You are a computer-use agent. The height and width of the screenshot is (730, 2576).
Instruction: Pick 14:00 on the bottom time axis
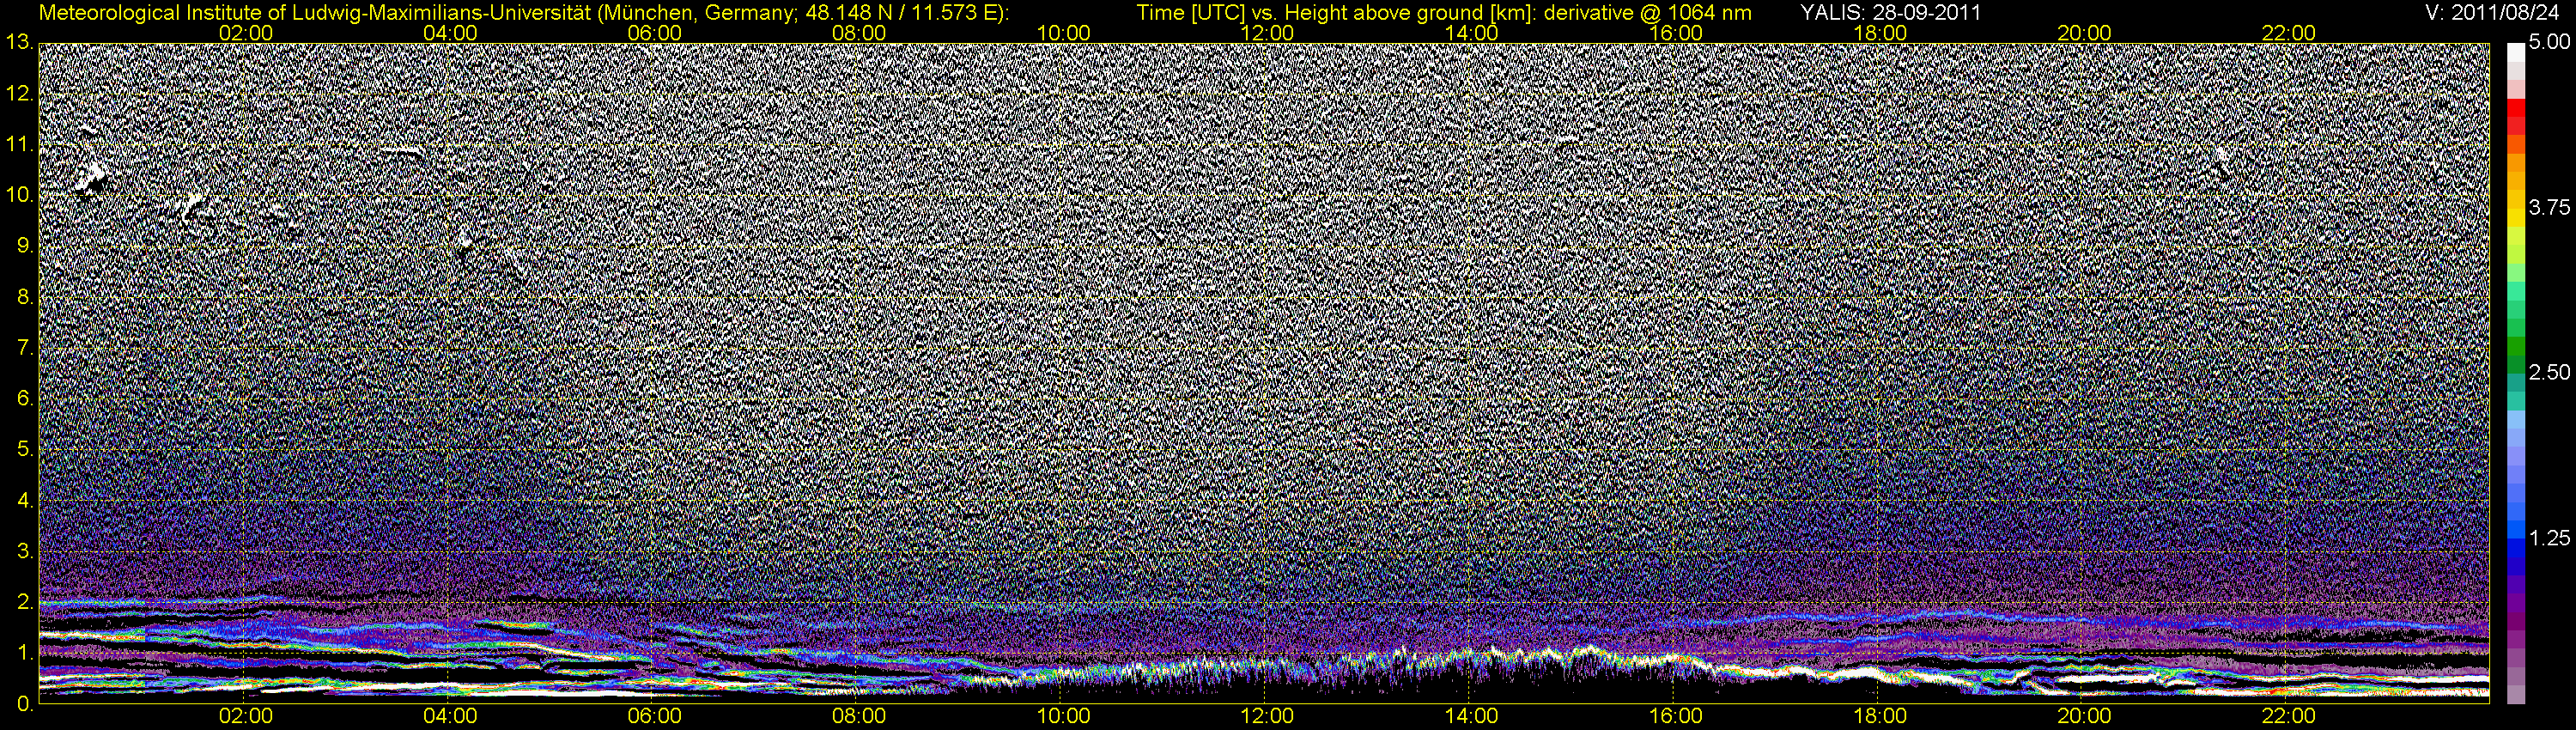click(x=1472, y=717)
